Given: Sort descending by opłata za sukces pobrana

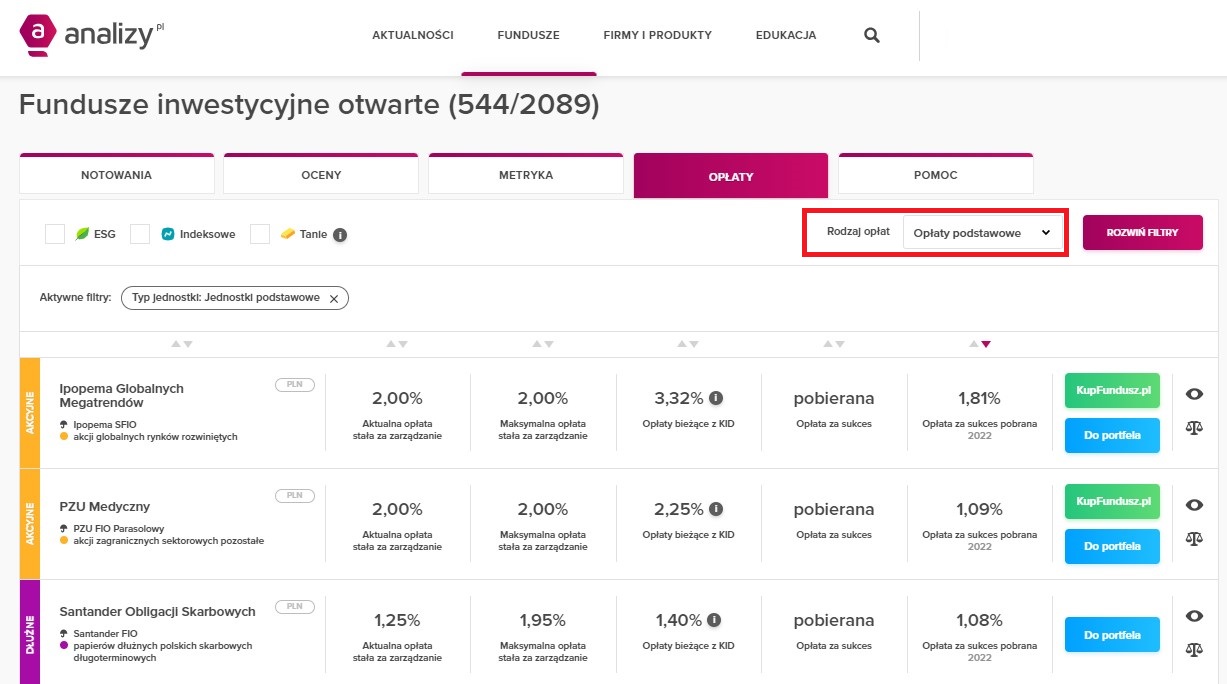Looking at the screenshot, I should coord(985,344).
